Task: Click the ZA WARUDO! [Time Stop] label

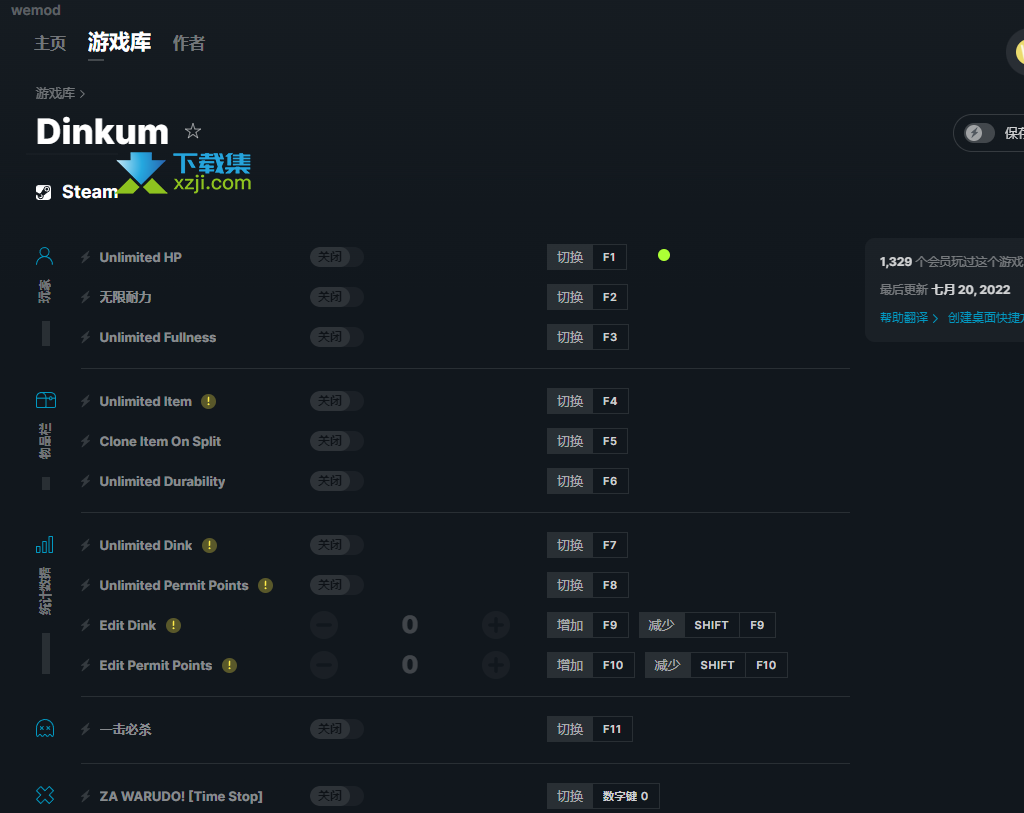Action: (181, 796)
